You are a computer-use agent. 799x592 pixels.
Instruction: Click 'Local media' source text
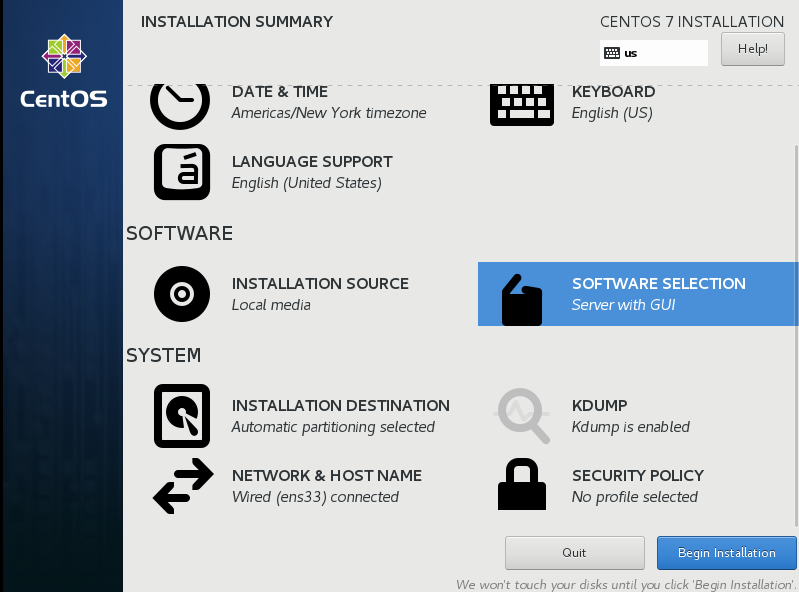coord(271,305)
